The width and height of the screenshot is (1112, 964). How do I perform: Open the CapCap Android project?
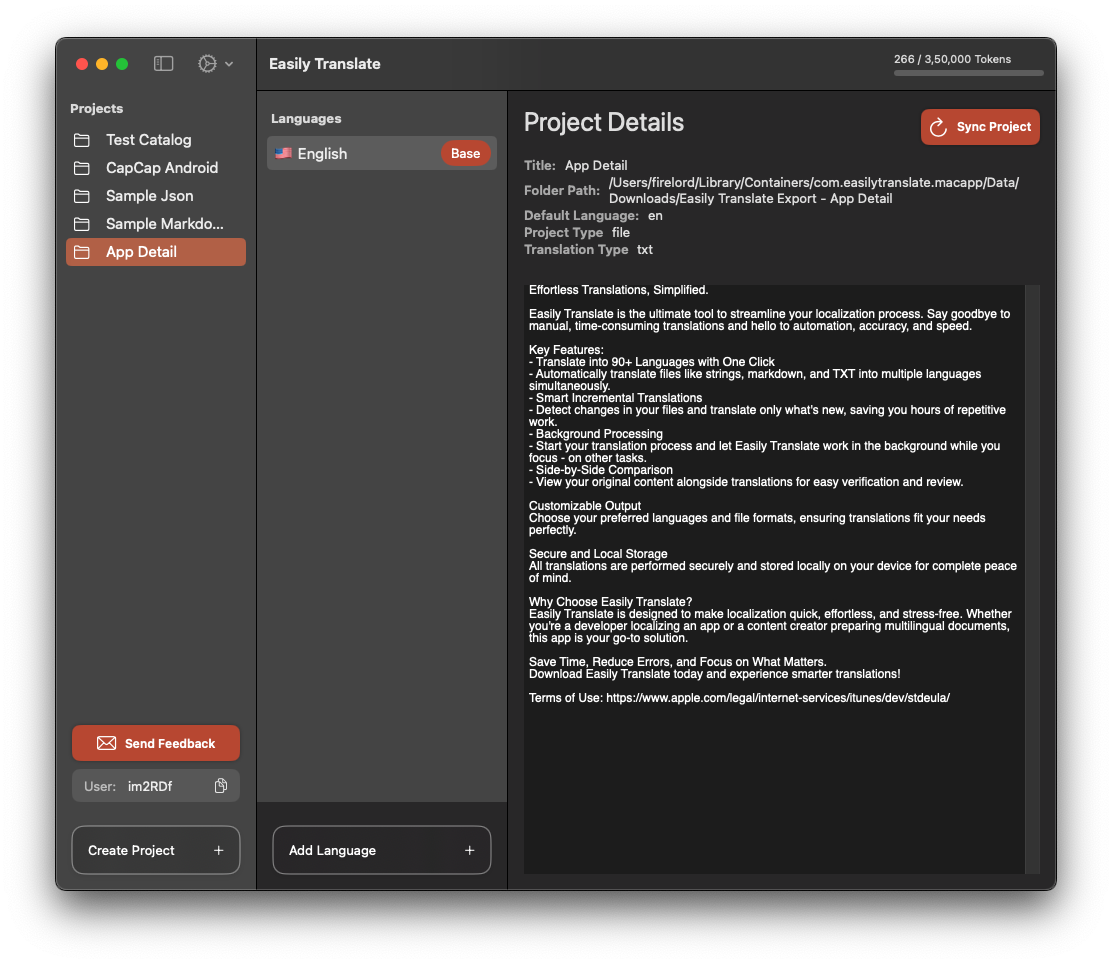click(x=161, y=168)
